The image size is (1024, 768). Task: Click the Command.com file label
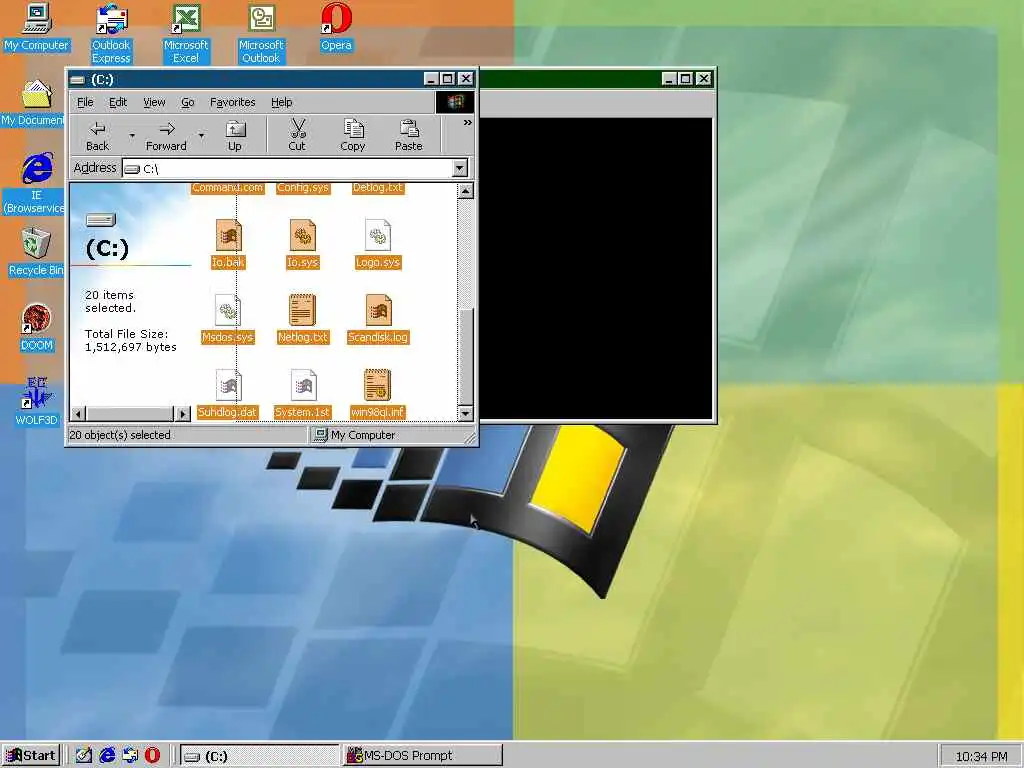[228, 188]
